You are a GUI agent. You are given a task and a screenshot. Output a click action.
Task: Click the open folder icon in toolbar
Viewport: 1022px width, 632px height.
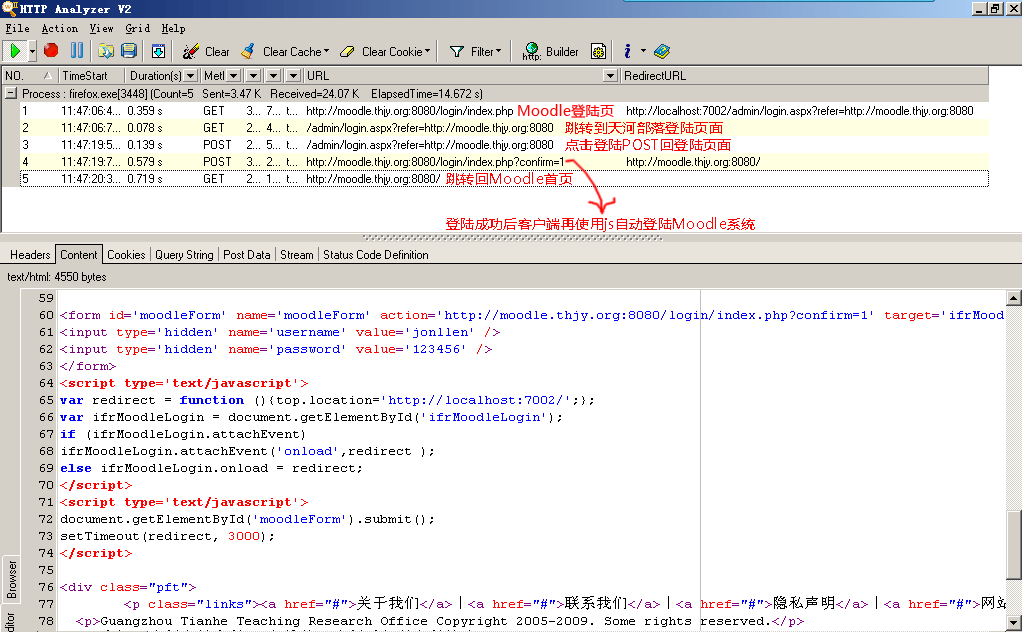[x=106, y=51]
